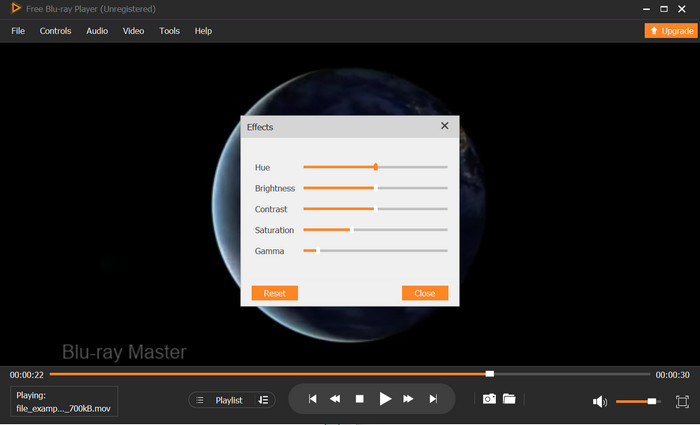The width and height of the screenshot is (700, 425).
Task: Skip to next track
Action: point(433,399)
